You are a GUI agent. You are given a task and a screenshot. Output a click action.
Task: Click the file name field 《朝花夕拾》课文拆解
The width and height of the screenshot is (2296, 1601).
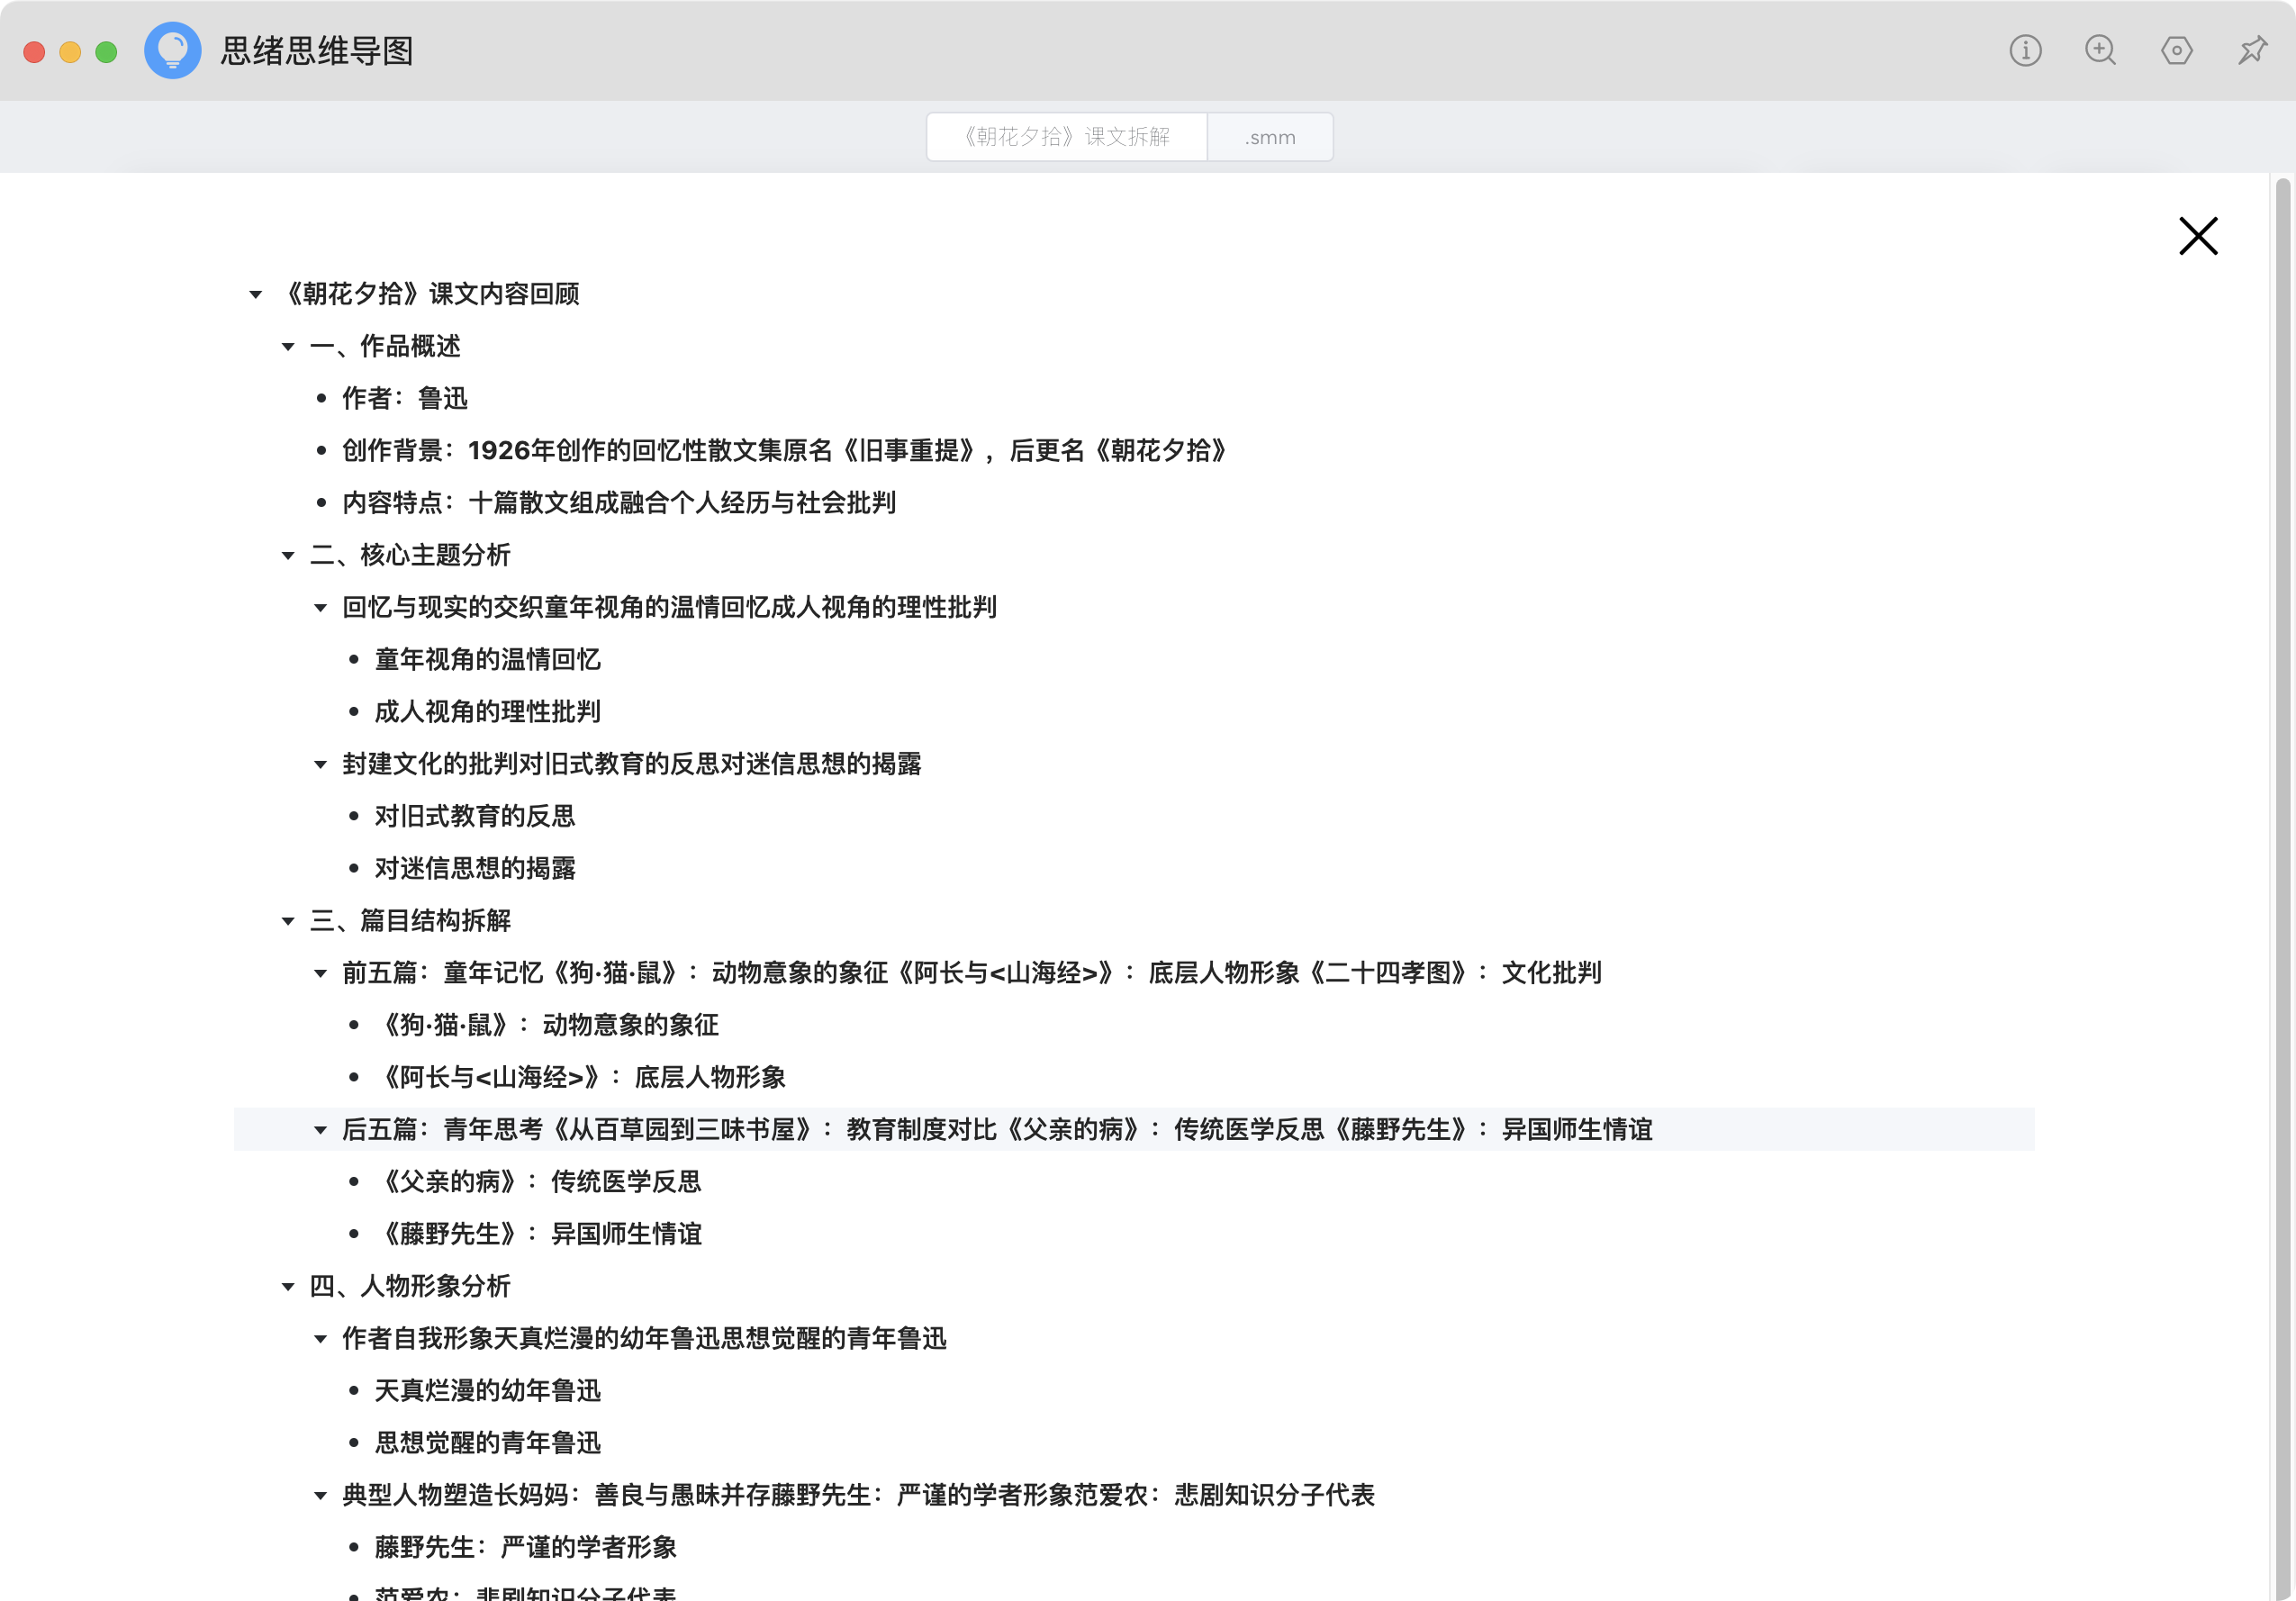[1066, 137]
